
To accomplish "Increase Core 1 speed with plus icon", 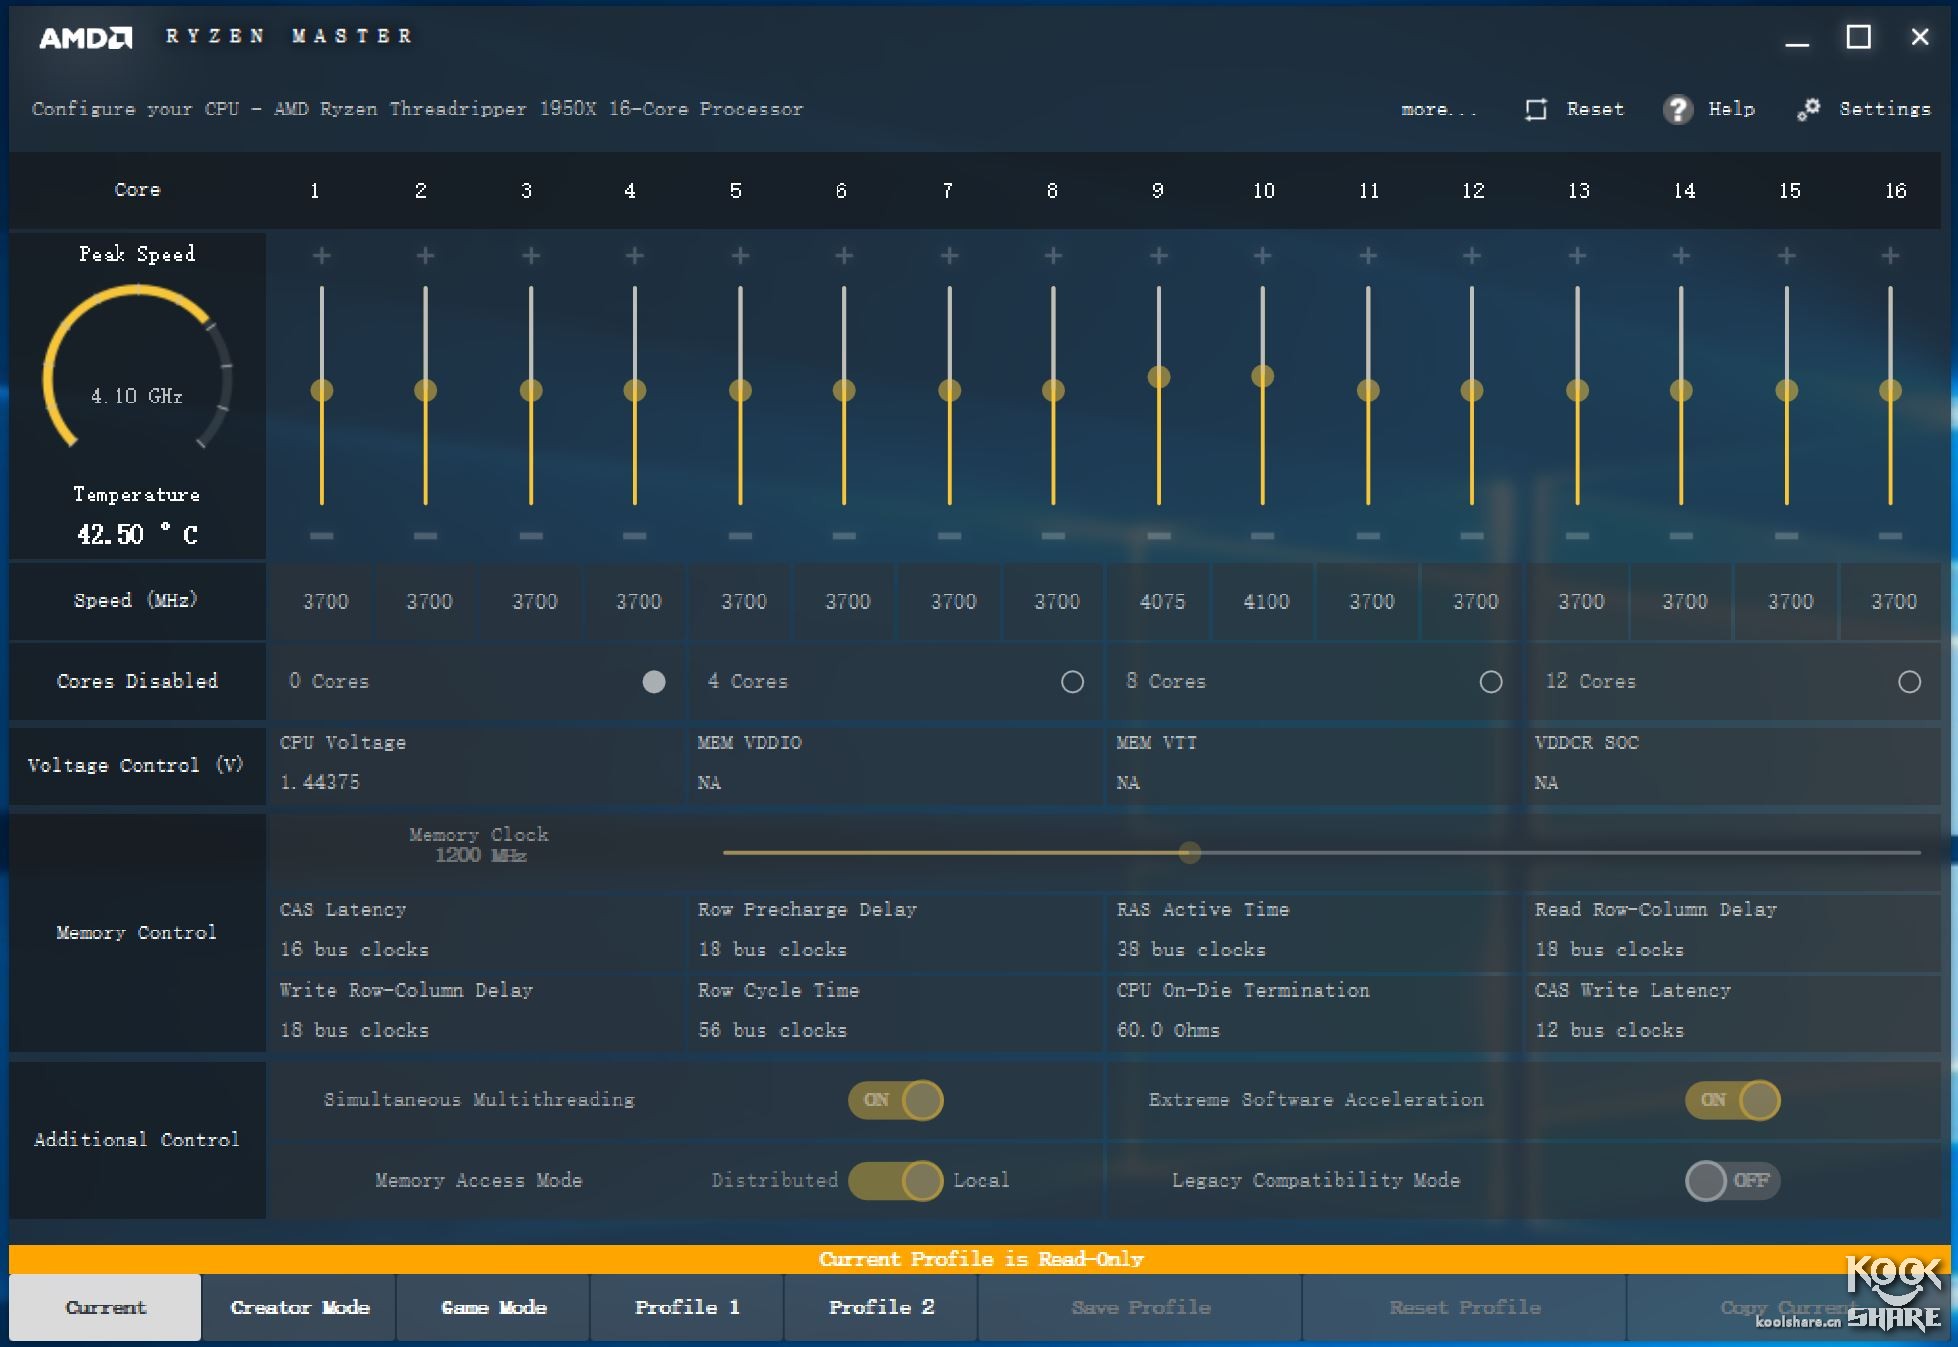I will 321,255.
